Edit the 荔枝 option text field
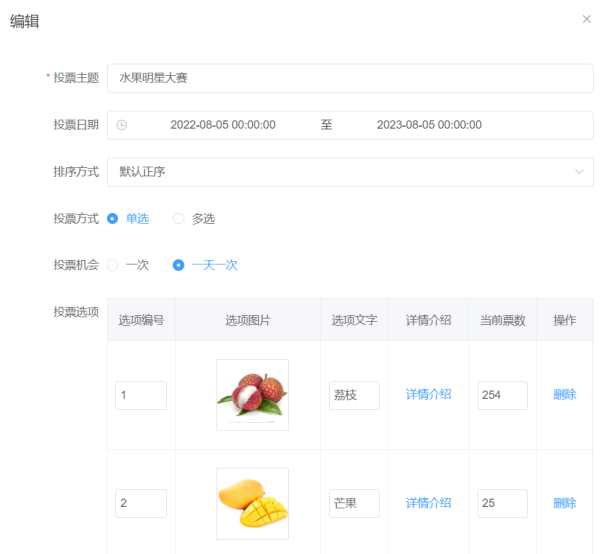The width and height of the screenshot is (600, 554). click(x=354, y=395)
